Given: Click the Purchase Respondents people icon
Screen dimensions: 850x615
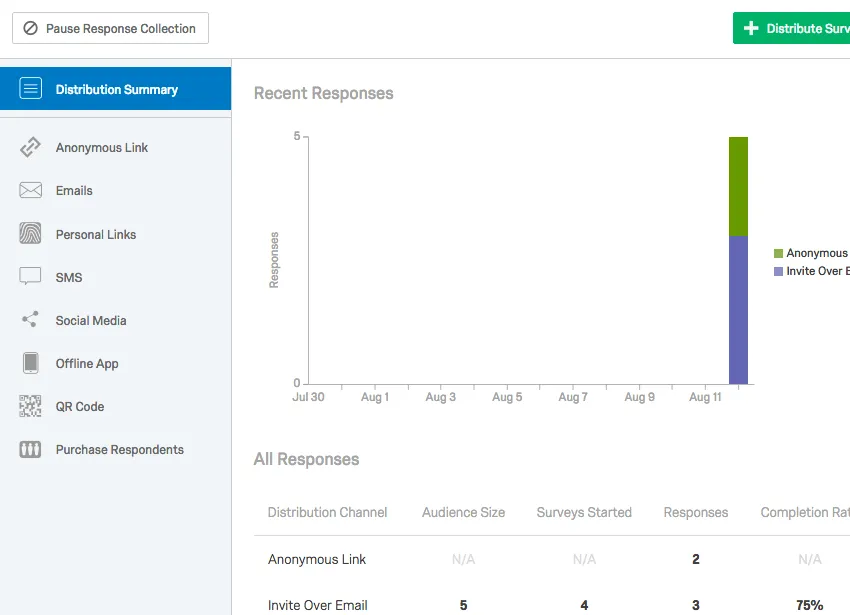Looking at the screenshot, I should coord(31,450).
